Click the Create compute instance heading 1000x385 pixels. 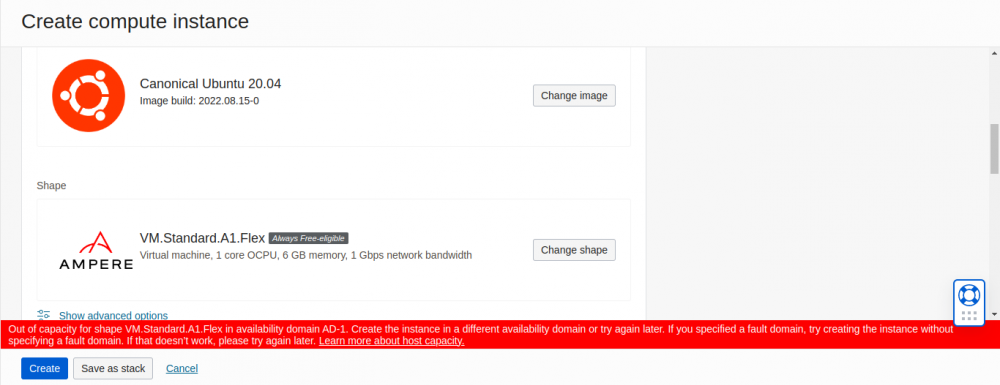(135, 21)
